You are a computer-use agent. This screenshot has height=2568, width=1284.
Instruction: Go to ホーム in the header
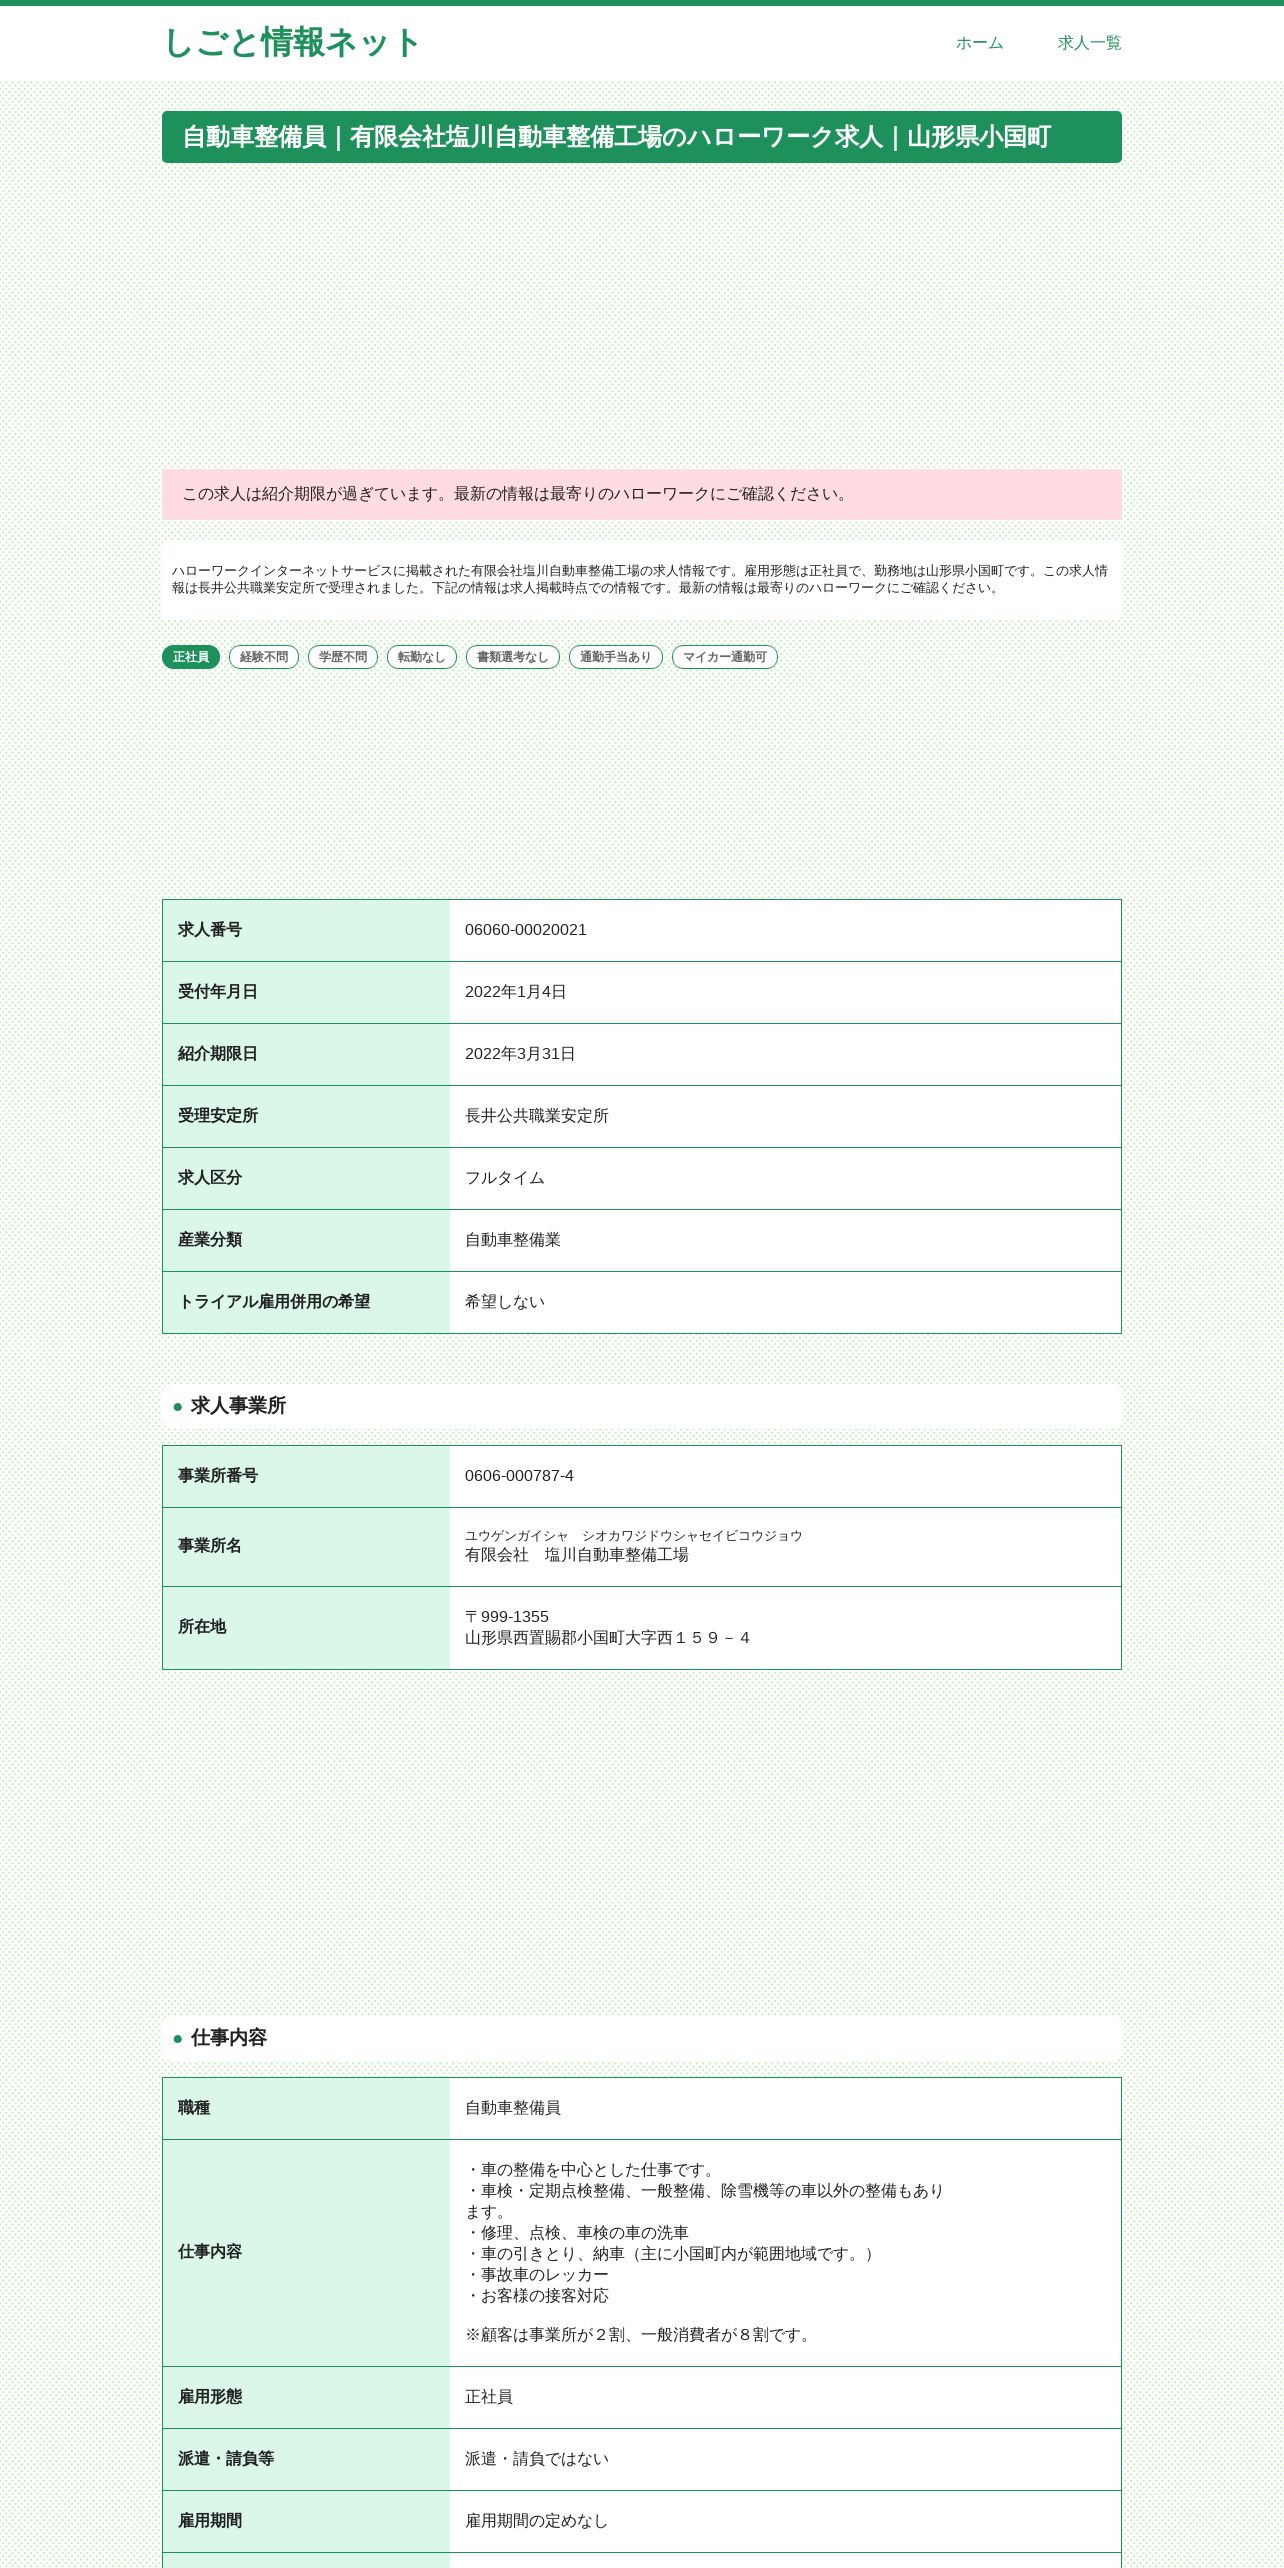(979, 43)
